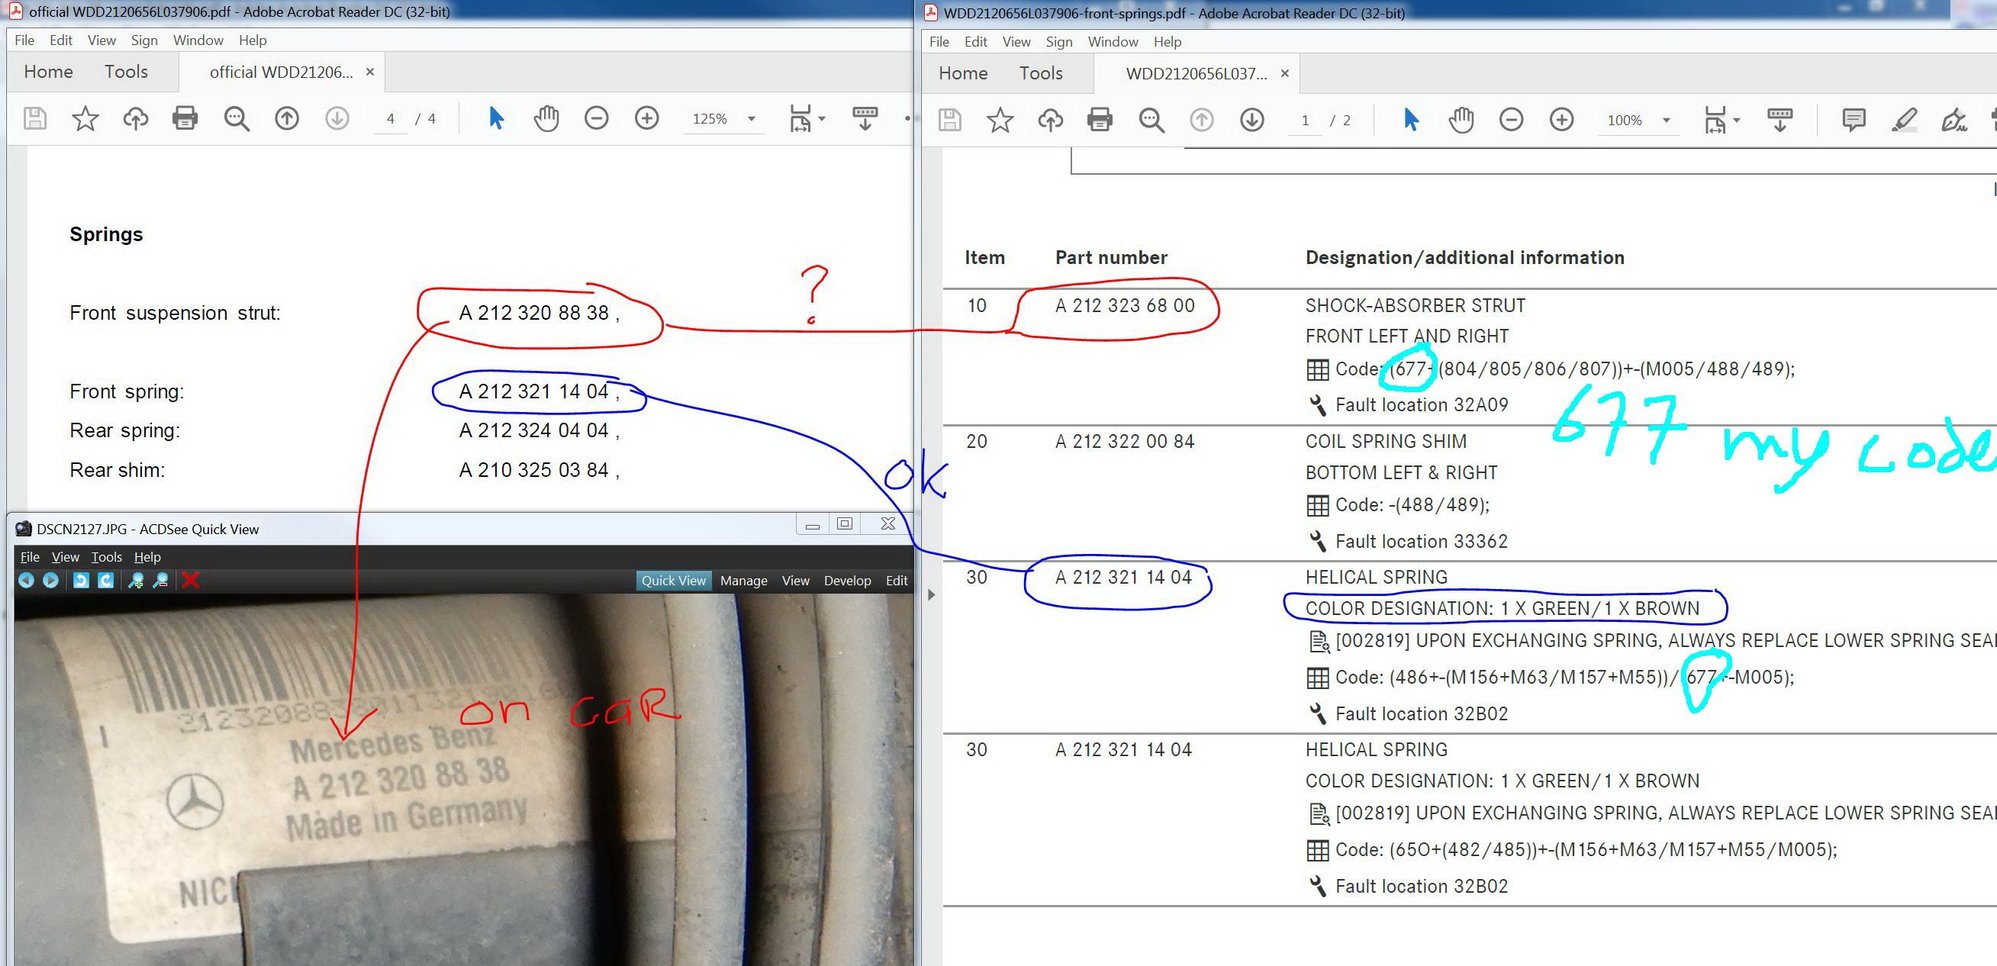This screenshot has width=1997, height=966.
Task: Select Hand pan tool in left Acrobat window
Action: (546, 119)
